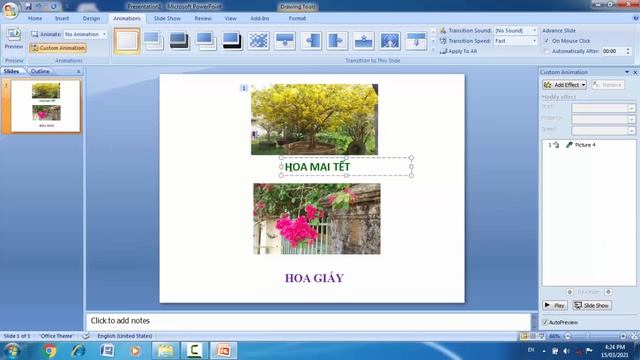The width and height of the screenshot is (640, 360).
Task: Open Windows Media Player from taskbar
Action: [136, 351]
